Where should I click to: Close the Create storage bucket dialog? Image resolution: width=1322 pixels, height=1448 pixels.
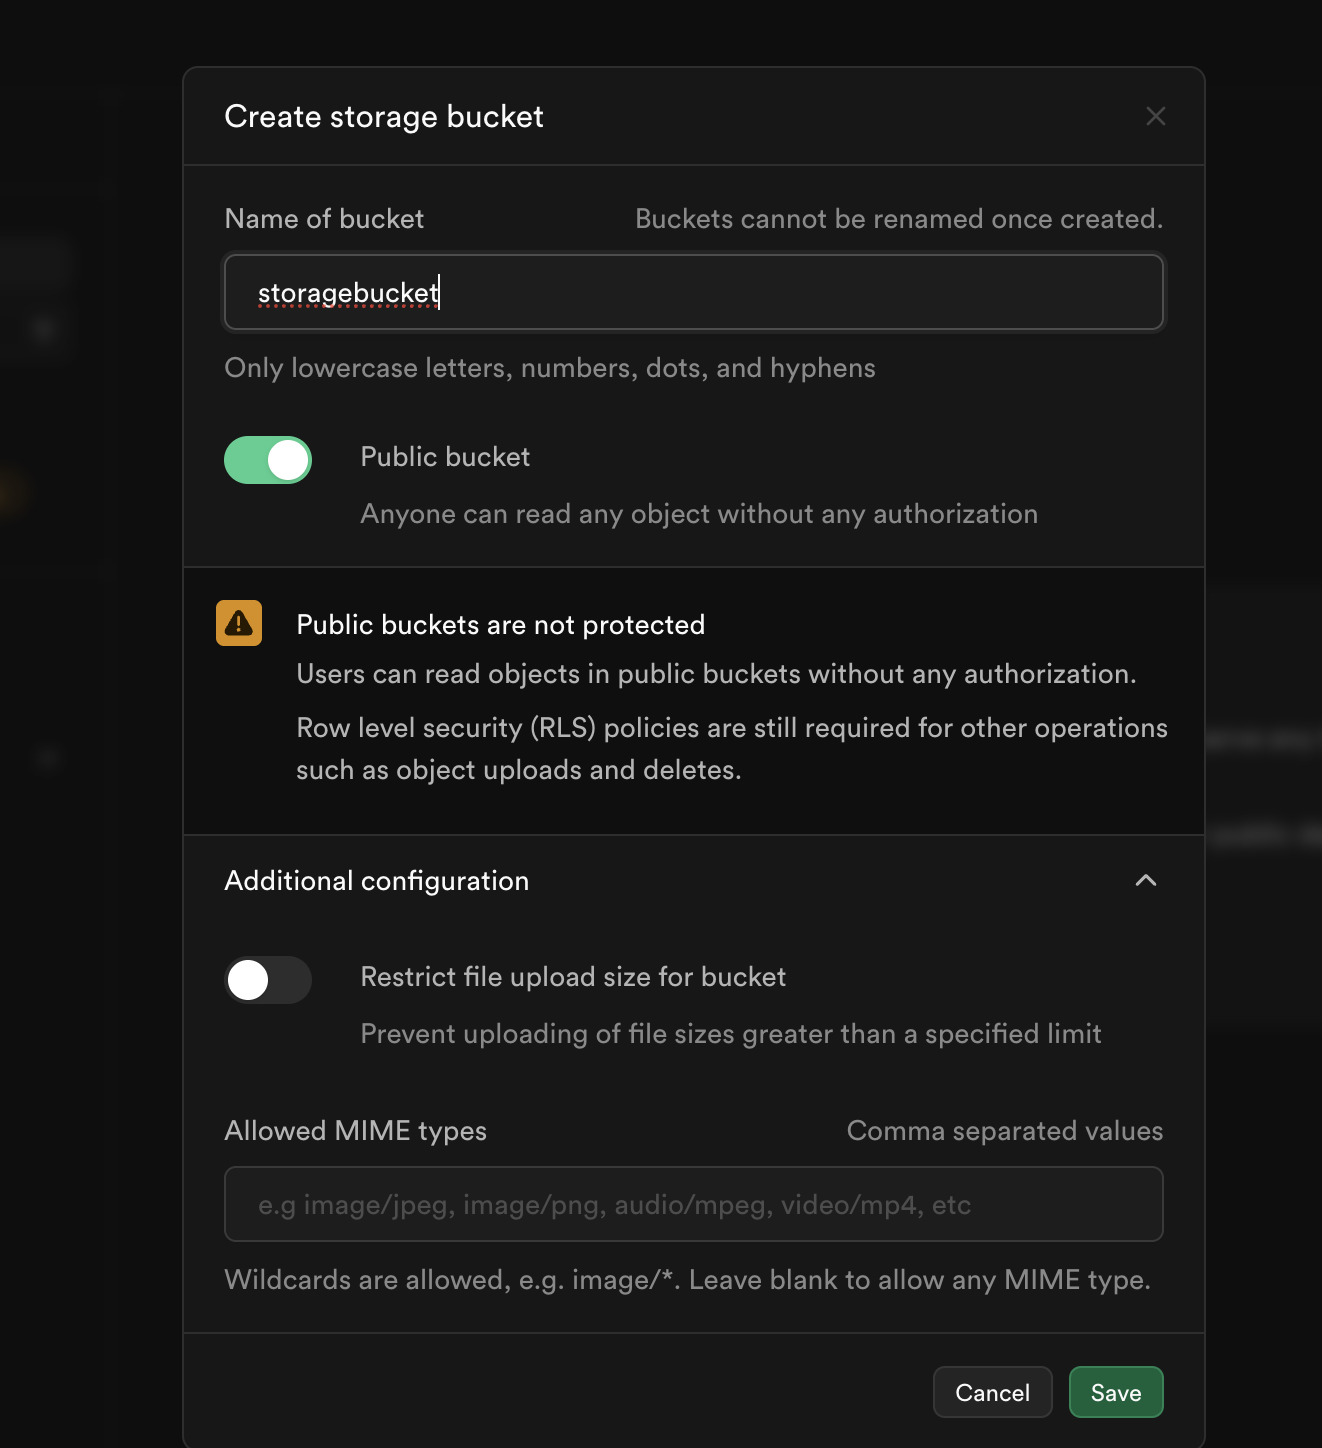click(1155, 116)
